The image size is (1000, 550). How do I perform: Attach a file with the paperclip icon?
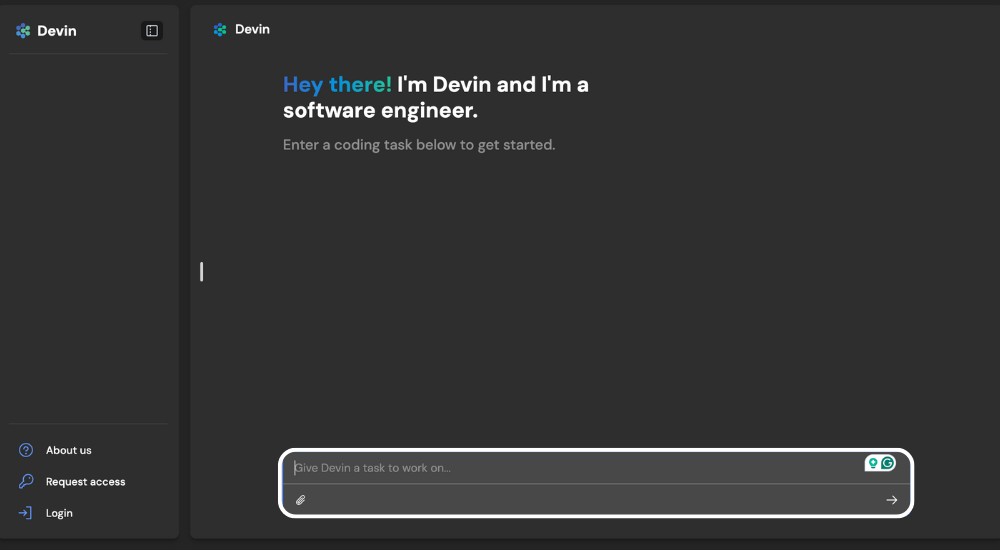point(300,500)
